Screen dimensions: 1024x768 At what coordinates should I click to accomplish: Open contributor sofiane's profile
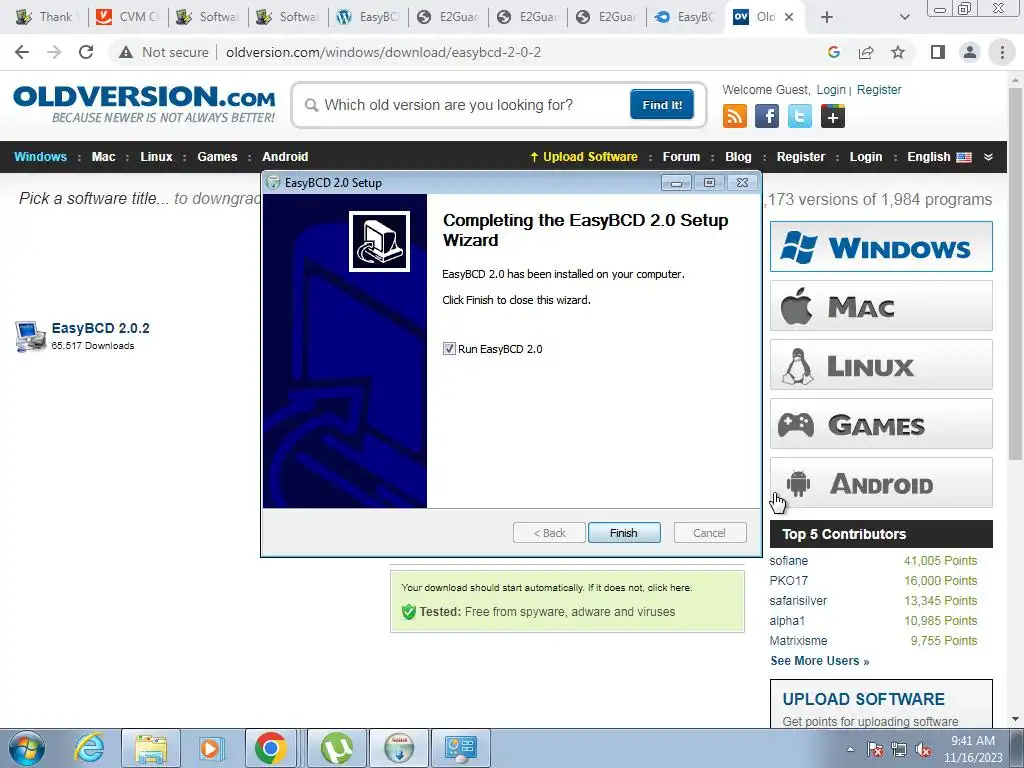(x=788, y=560)
